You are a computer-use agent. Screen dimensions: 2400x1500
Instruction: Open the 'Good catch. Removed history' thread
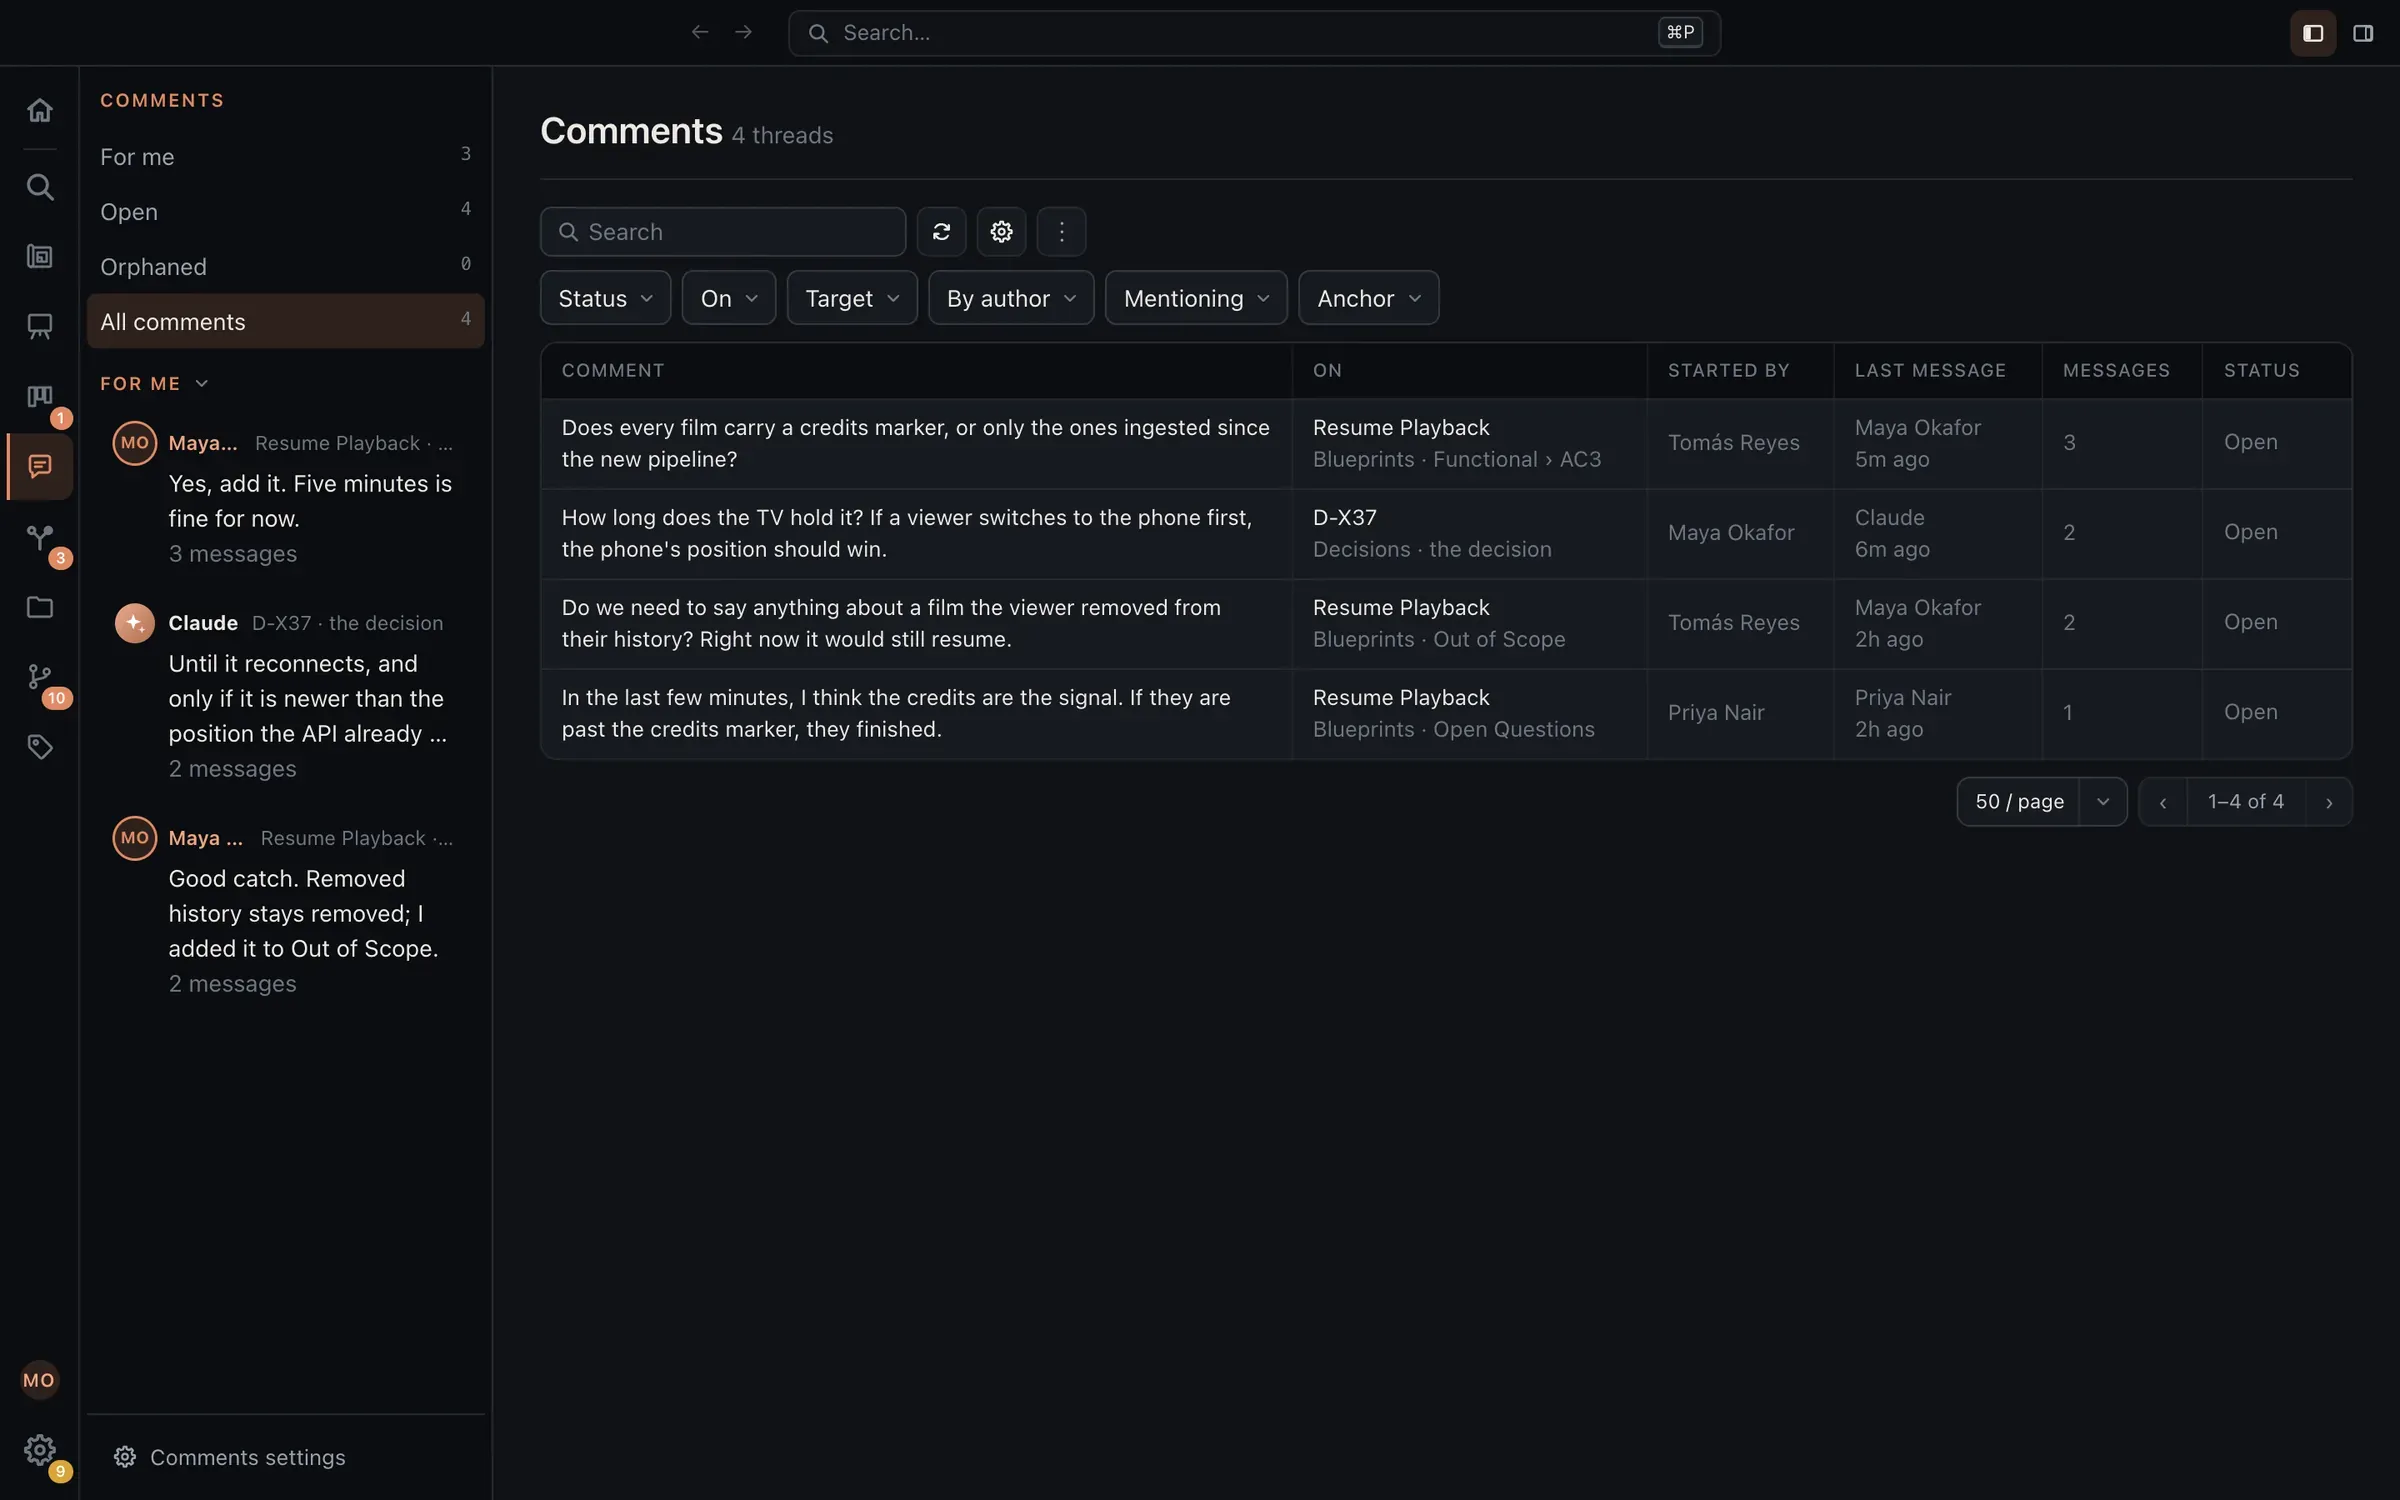pyautogui.click(x=285, y=910)
